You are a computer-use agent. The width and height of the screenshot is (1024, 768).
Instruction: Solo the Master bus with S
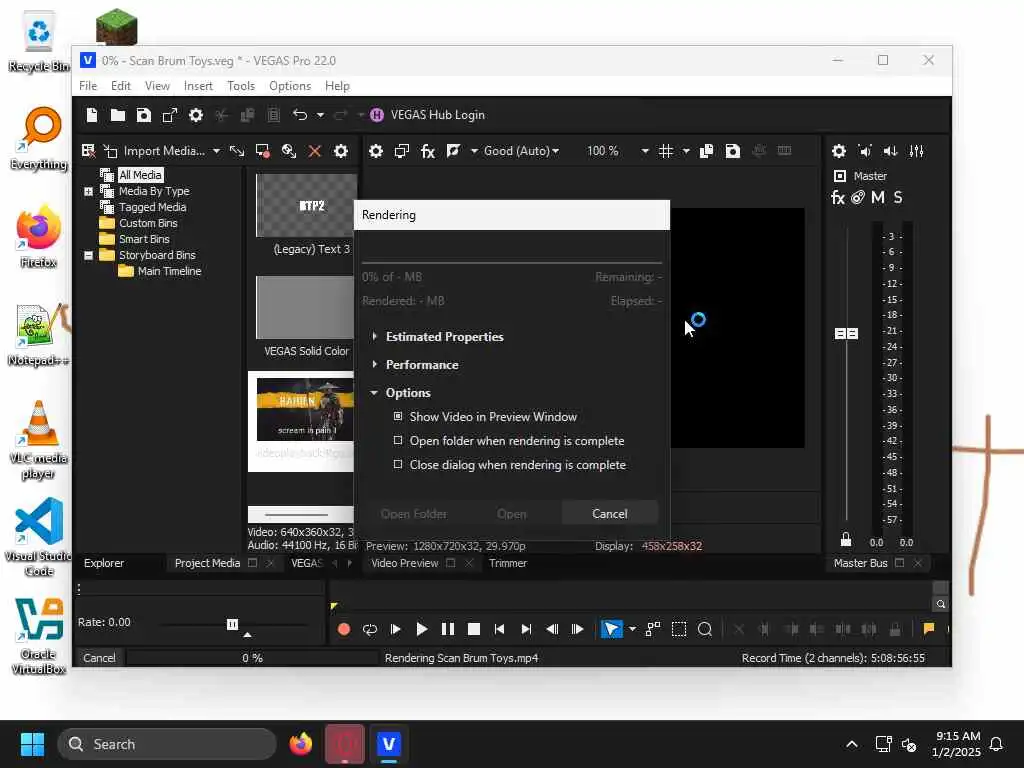898,197
